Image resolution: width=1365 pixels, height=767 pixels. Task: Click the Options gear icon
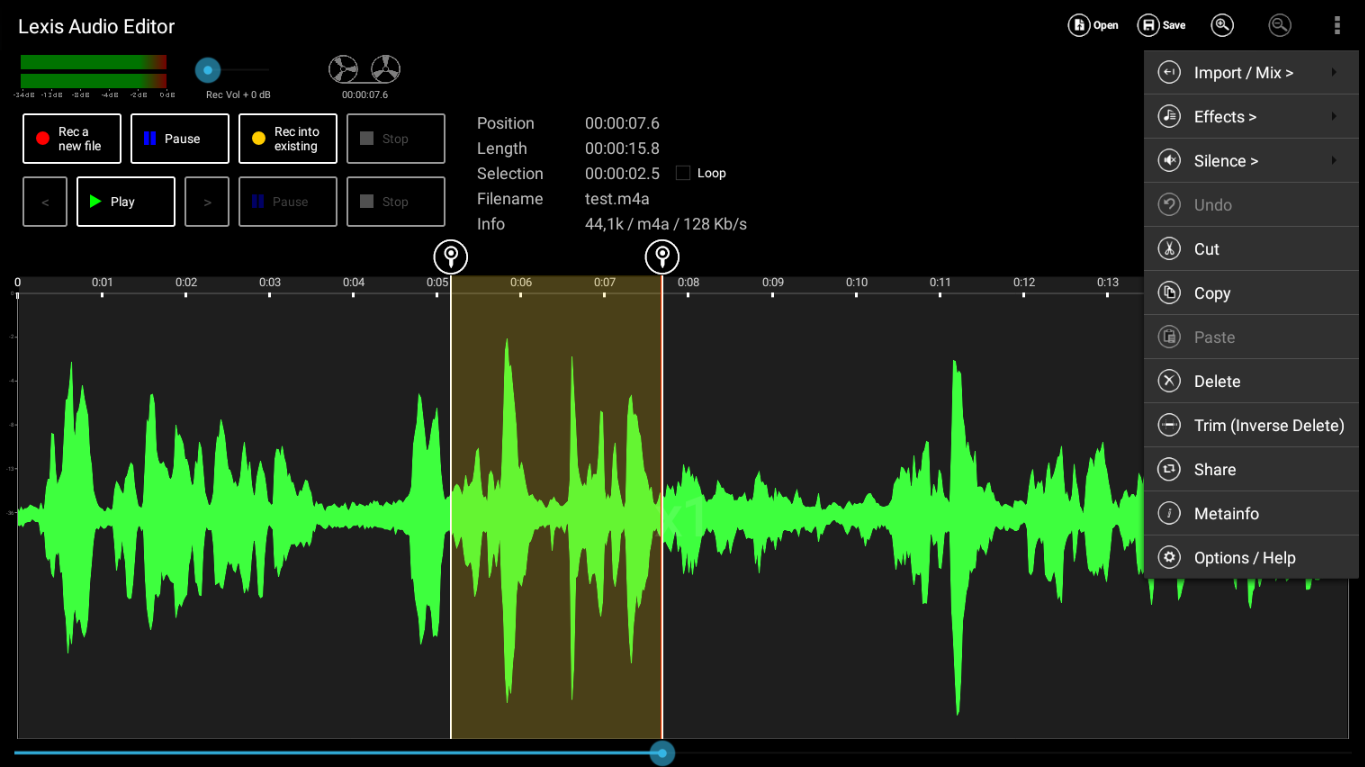pos(1169,557)
